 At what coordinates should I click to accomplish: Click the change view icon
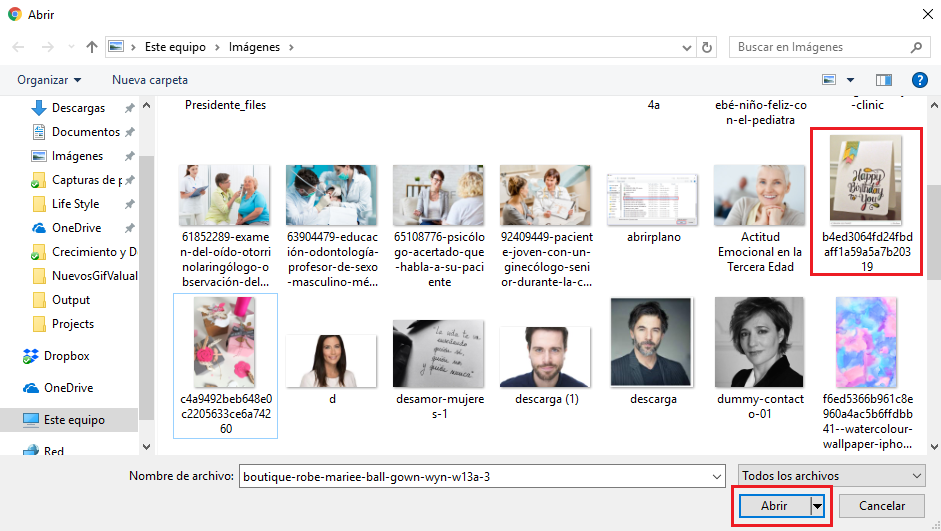(x=829, y=80)
